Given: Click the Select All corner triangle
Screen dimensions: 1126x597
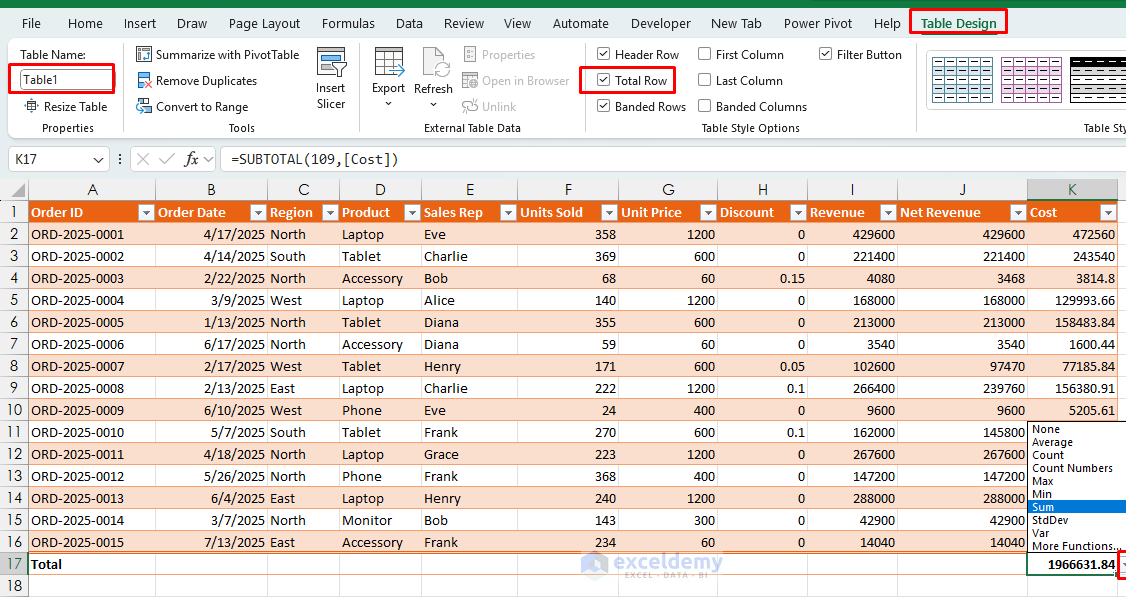Looking at the screenshot, I should 18,190.
